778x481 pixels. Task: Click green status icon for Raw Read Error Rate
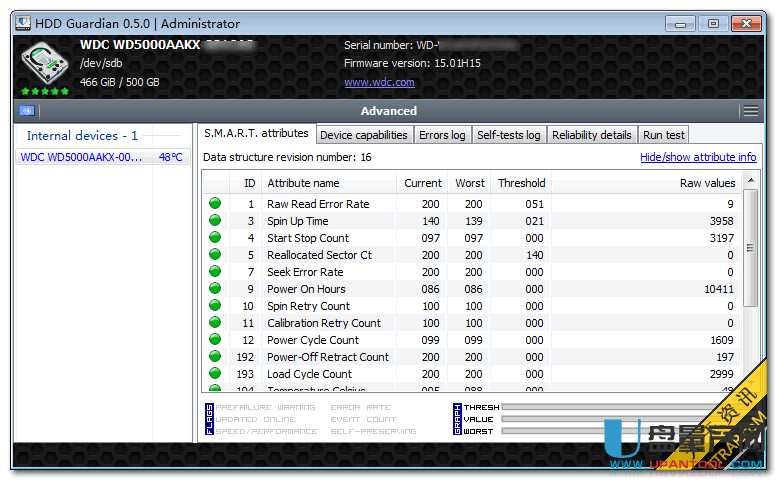tap(214, 204)
